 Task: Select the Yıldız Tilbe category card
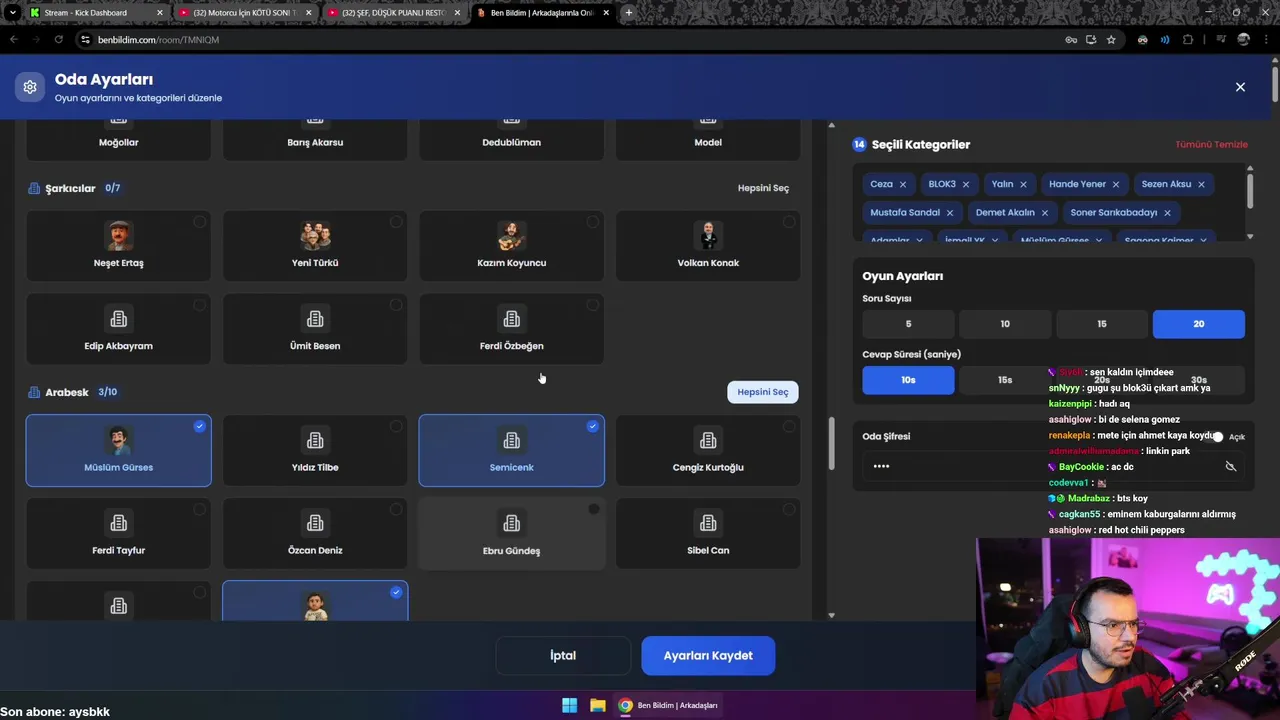(315, 450)
